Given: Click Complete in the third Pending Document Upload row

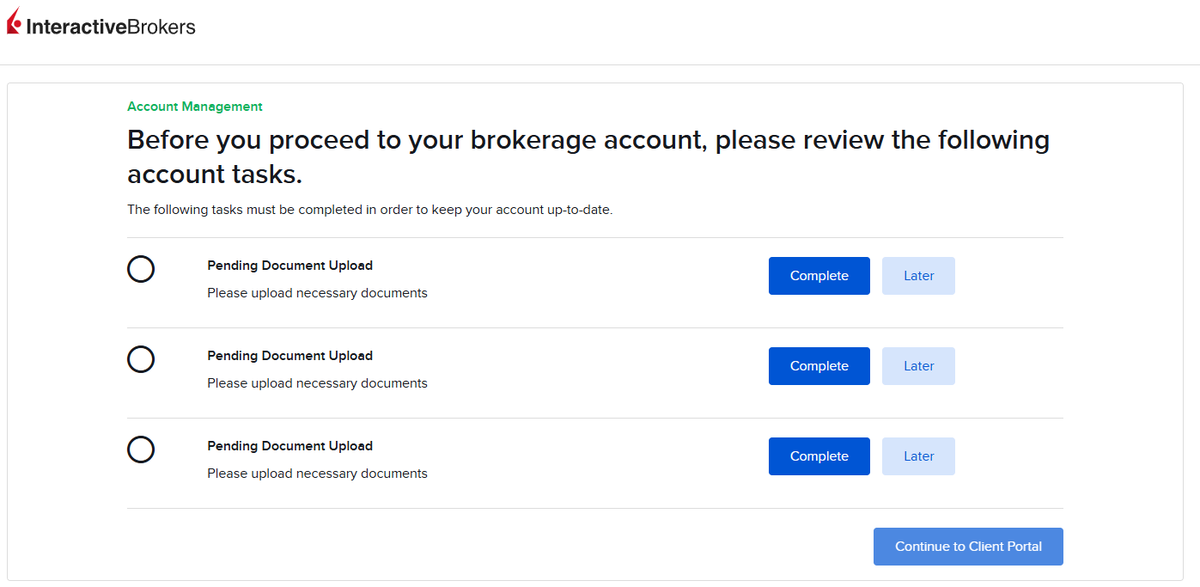Looking at the screenshot, I should tap(819, 456).
